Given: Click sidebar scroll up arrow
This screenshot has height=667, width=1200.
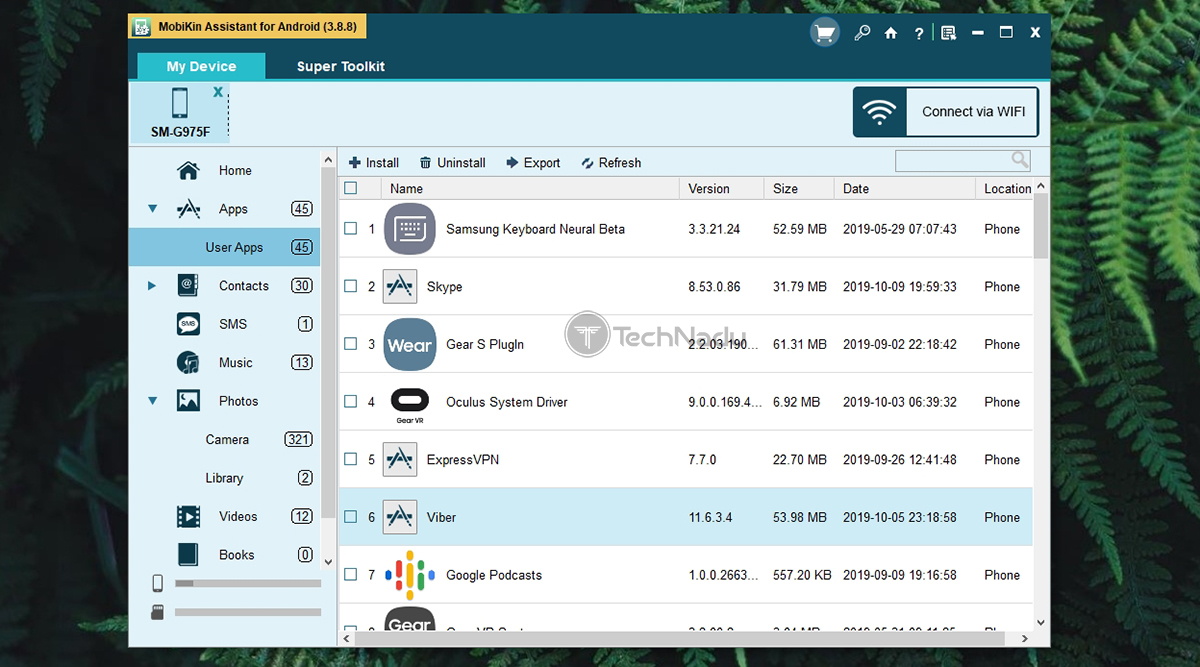Looking at the screenshot, I should [328, 159].
